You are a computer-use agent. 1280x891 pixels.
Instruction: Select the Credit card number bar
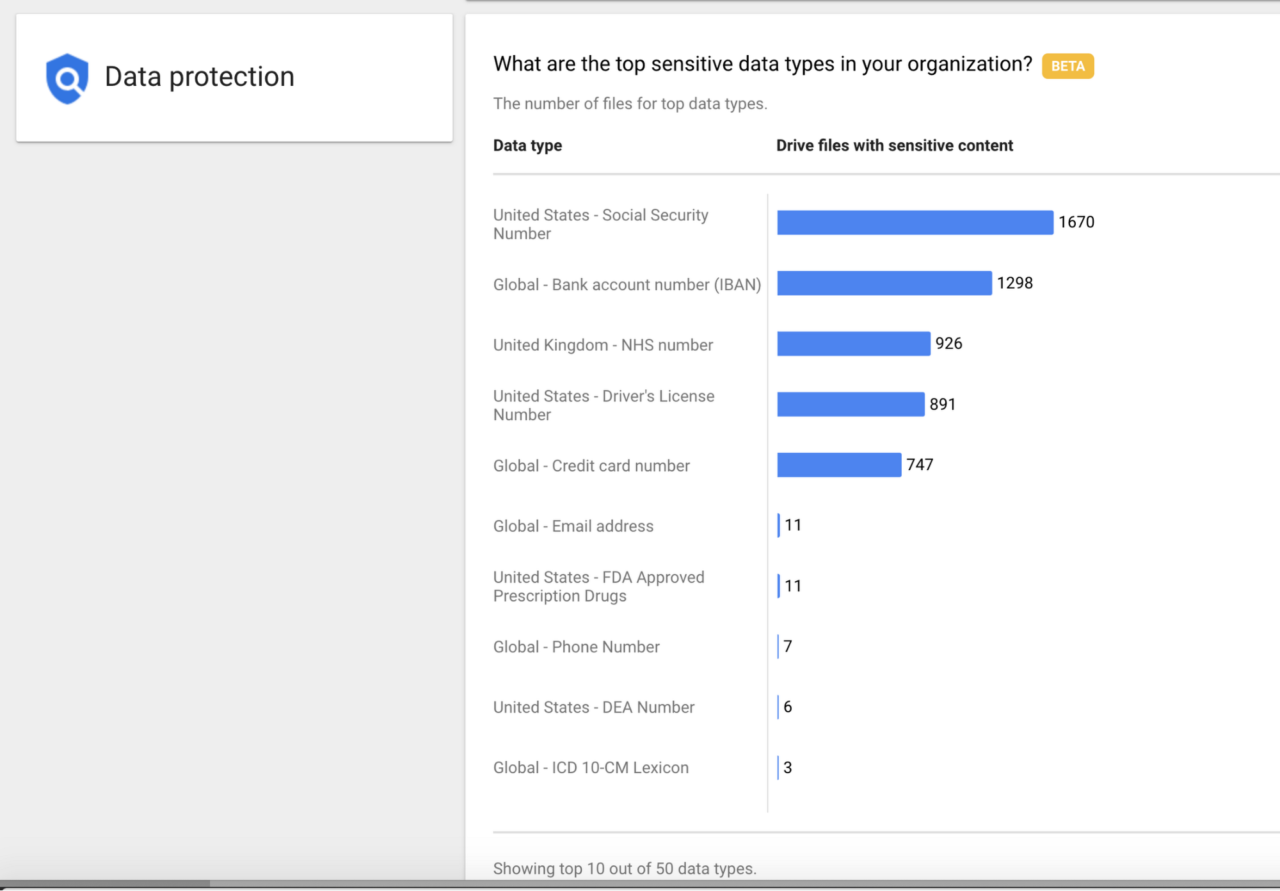coord(838,465)
